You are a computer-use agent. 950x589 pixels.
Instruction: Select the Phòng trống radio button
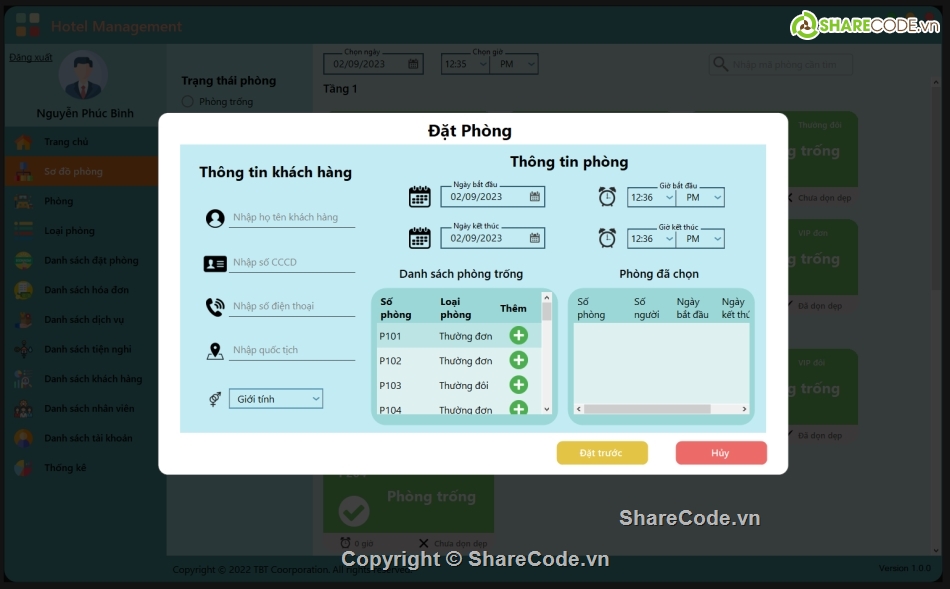[187, 102]
